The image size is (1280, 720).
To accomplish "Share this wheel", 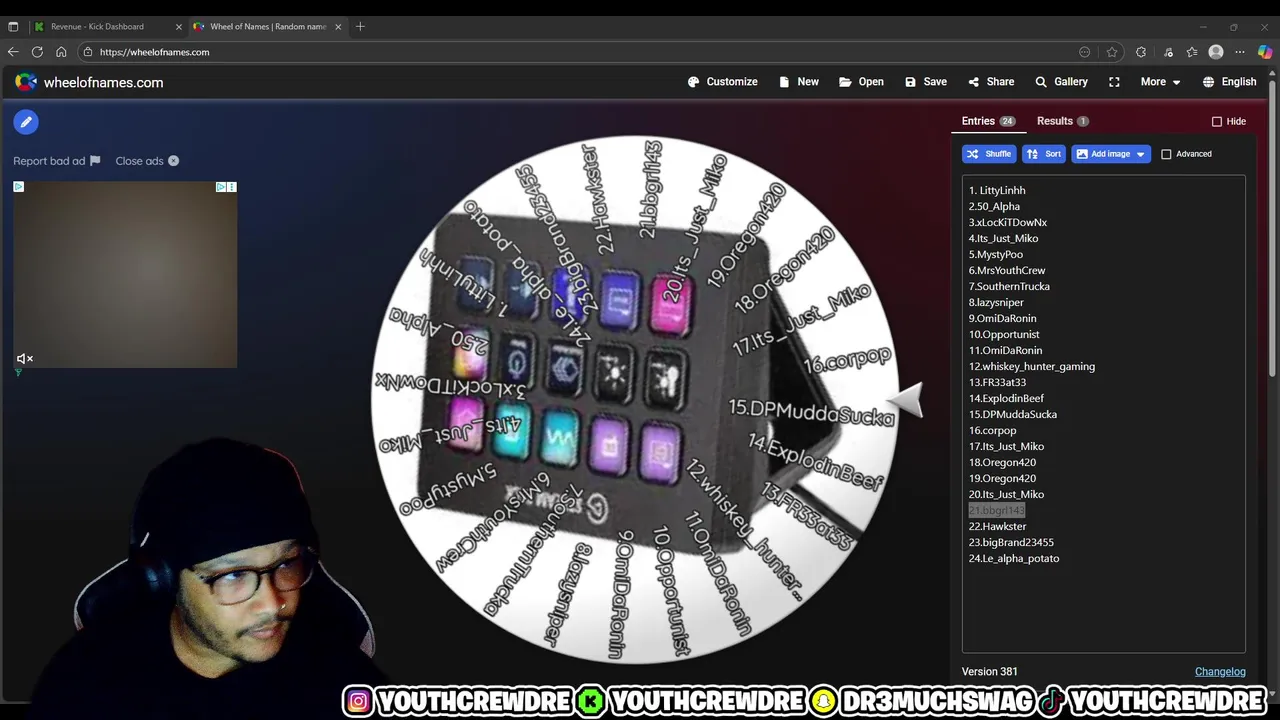I will [990, 82].
